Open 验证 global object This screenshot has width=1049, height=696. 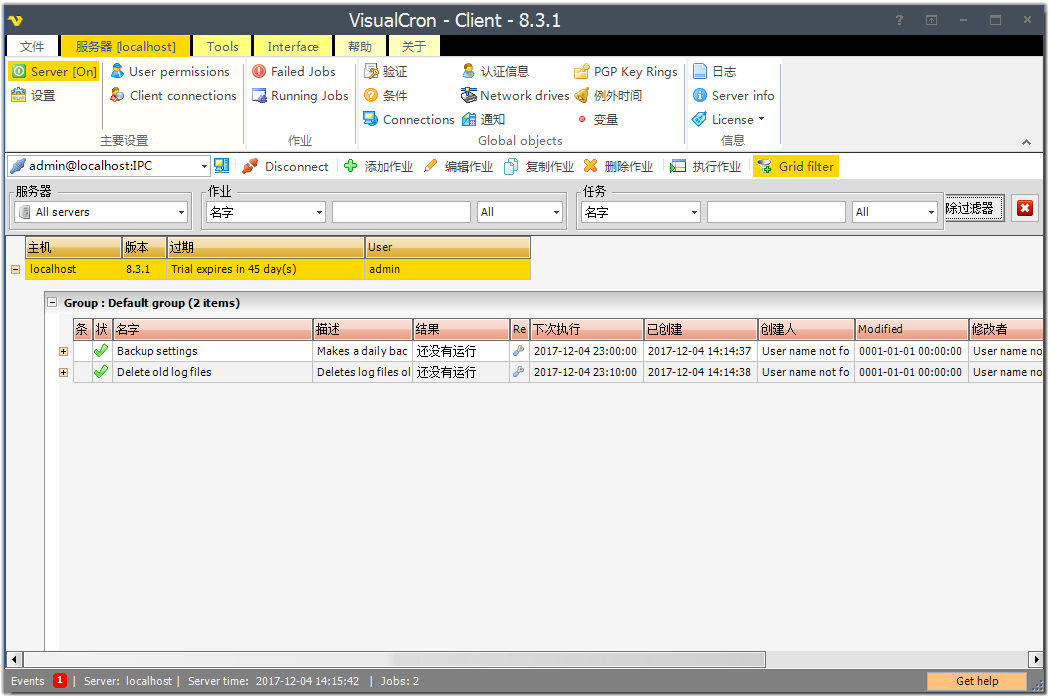pyautogui.click(x=385, y=72)
